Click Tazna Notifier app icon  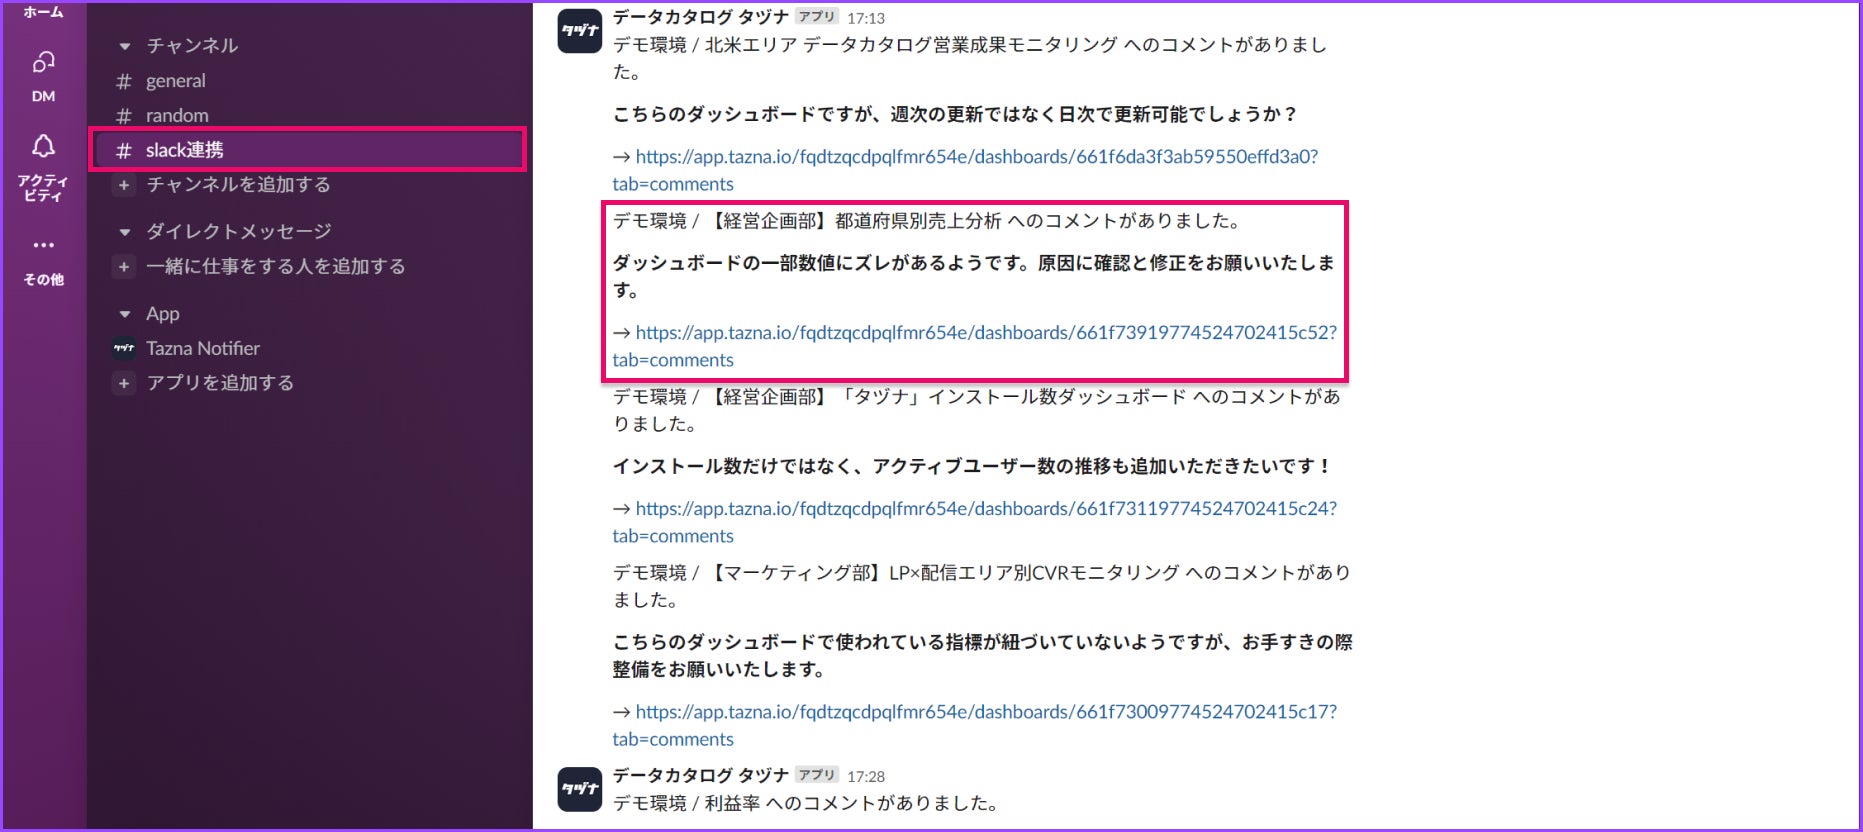pyautogui.click(x=124, y=349)
